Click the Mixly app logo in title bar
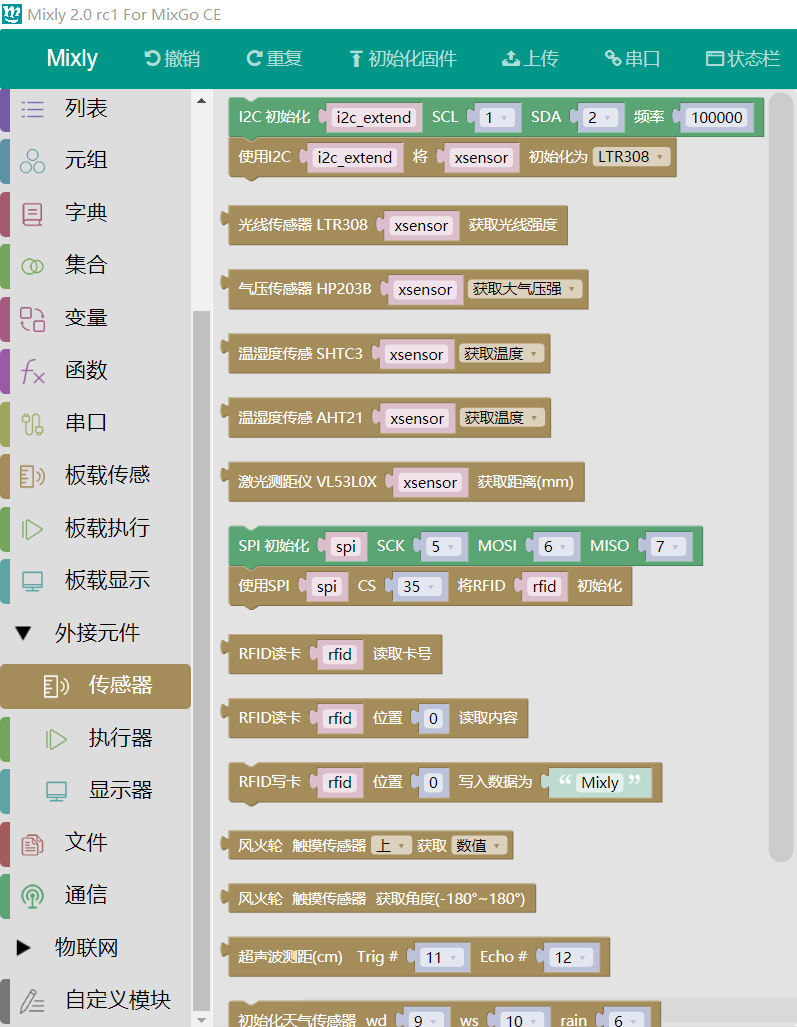 pyautogui.click(x=12, y=14)
